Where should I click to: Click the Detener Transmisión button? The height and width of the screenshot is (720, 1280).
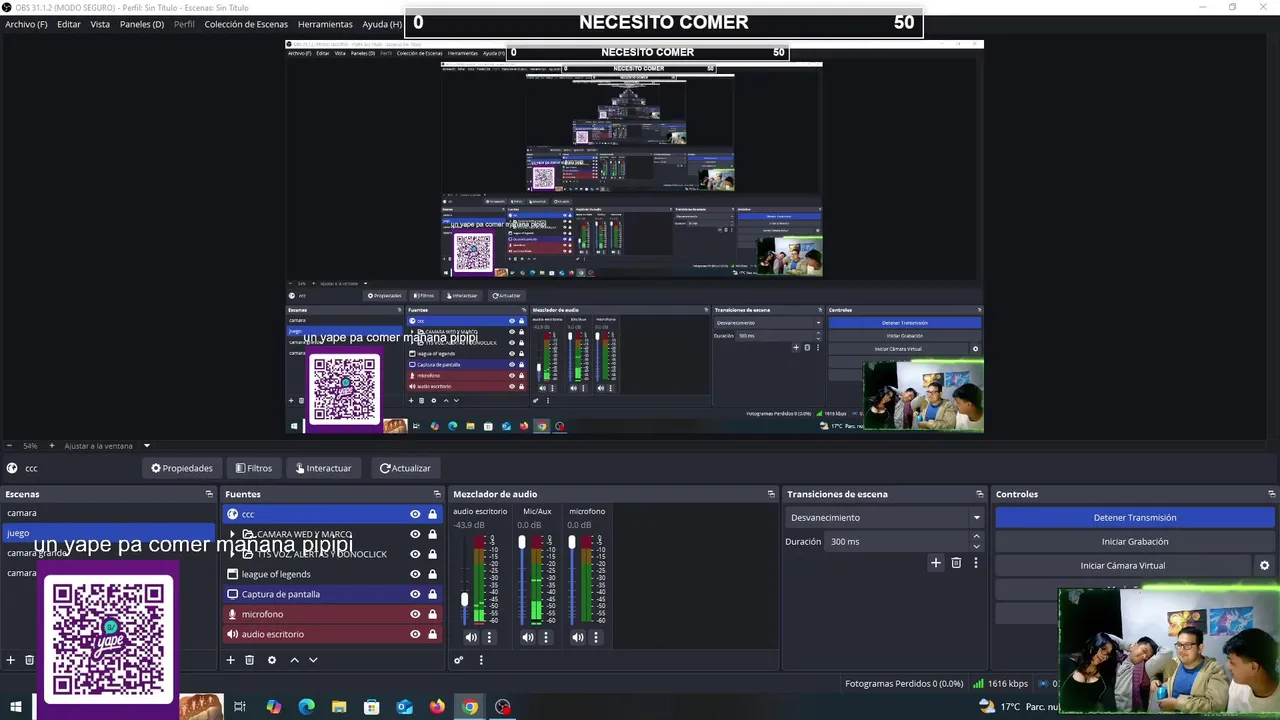point(1135,518)
